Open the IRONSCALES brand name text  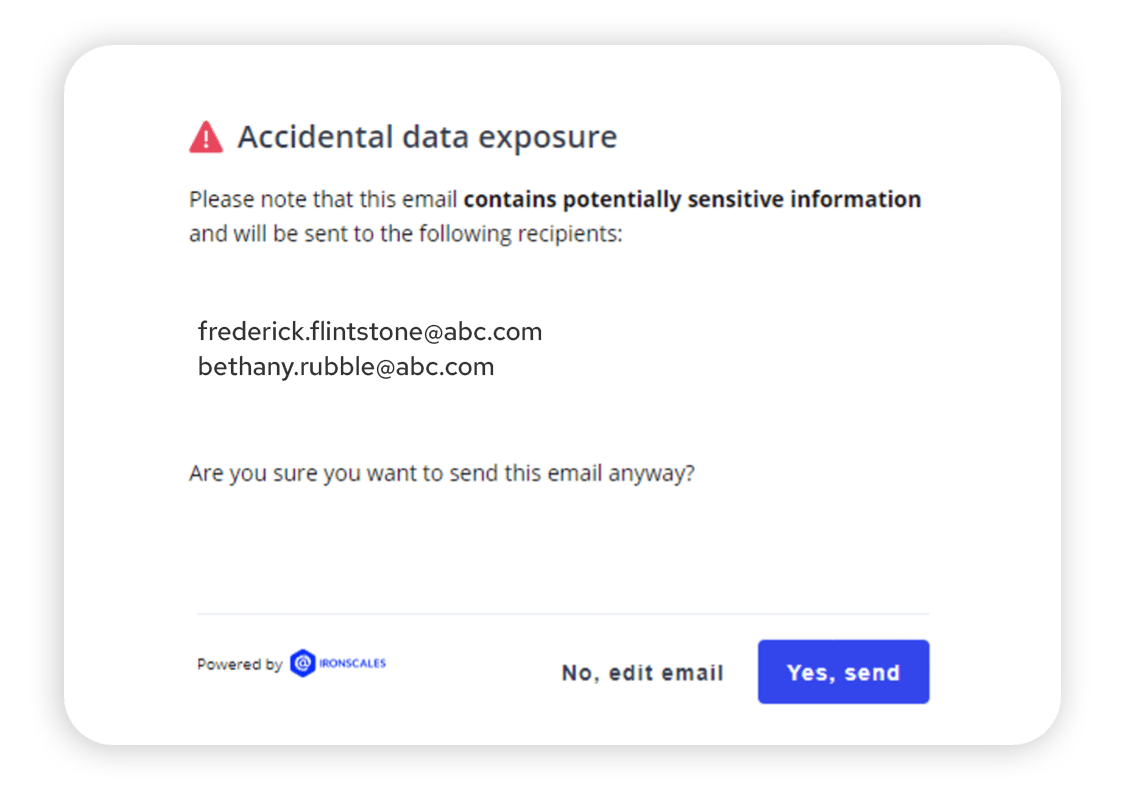pos(353,663)
